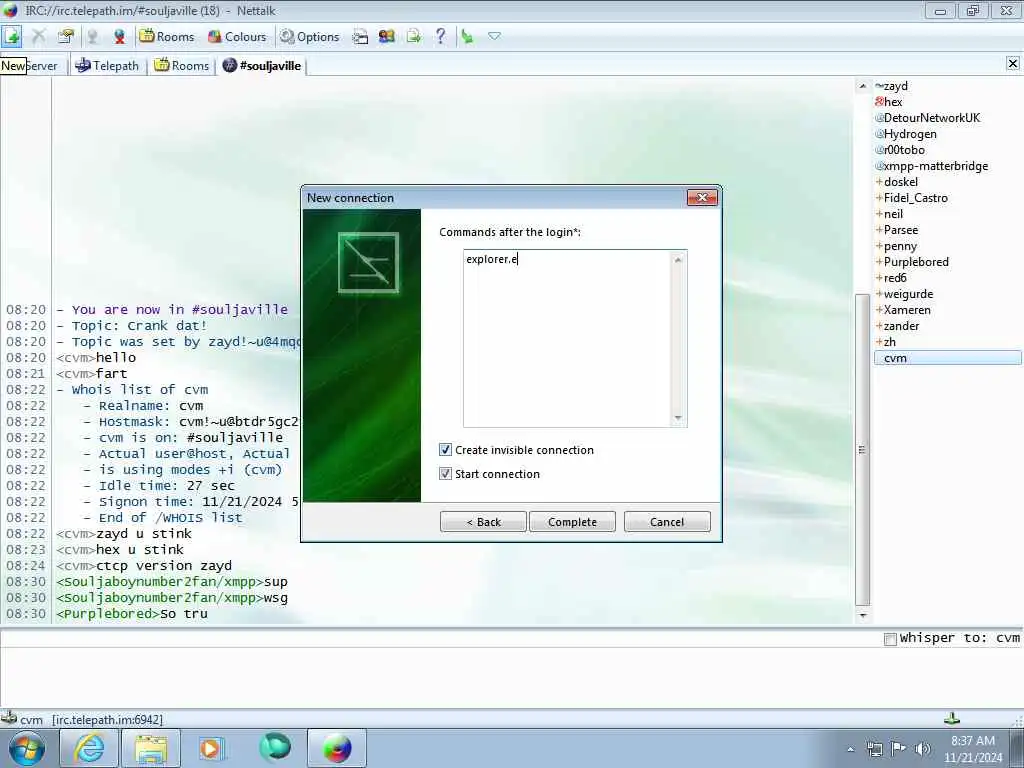Click the users/contacts toolbar icon
Screen dimensions: 1024x768
[x=387, y=37]
